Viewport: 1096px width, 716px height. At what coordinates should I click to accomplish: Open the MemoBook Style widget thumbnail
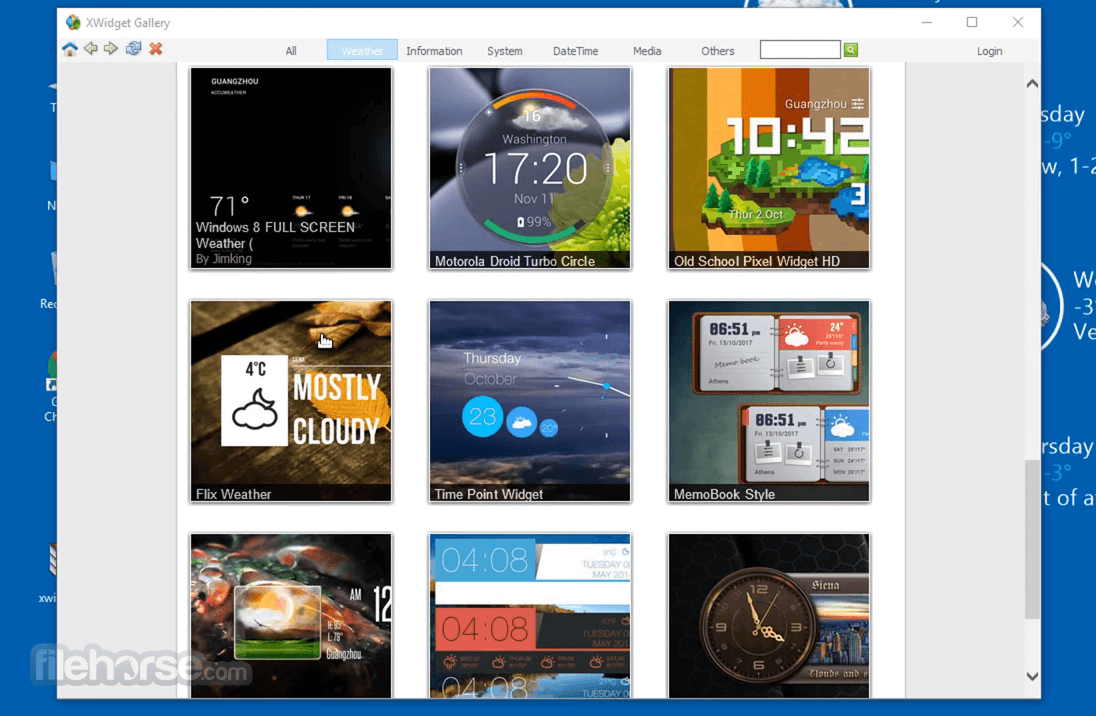tap(769, 401)
